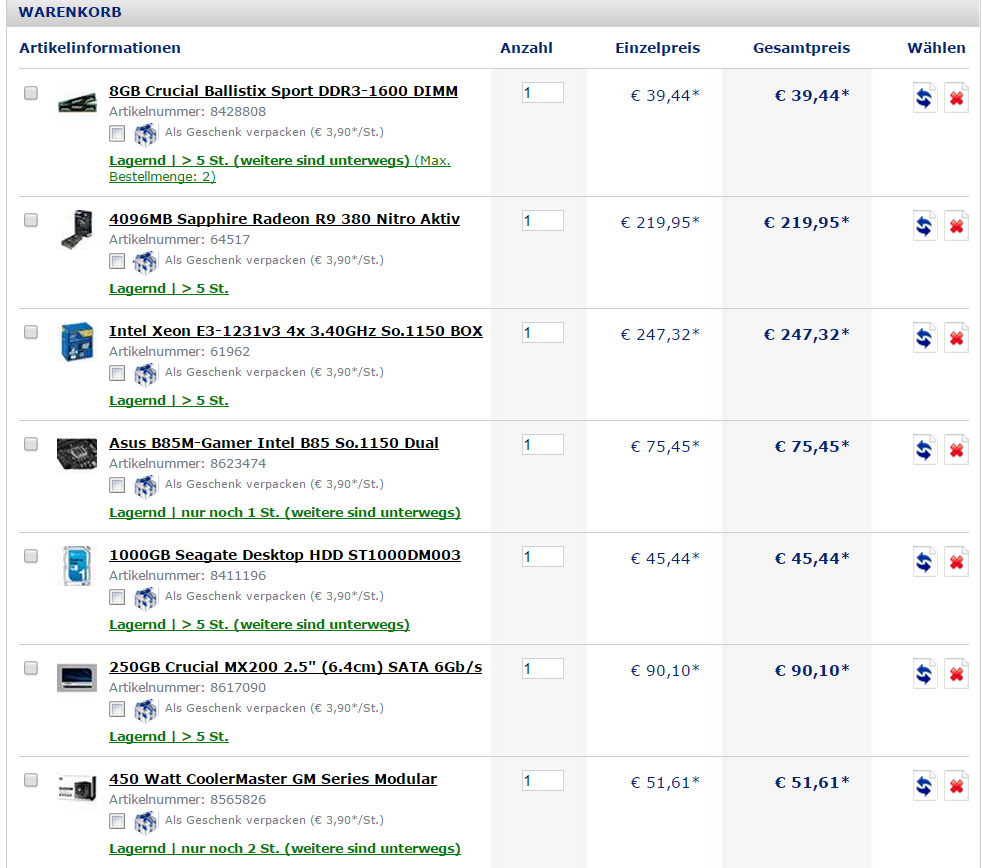Select the 1000GB Seagate row checkbox
Screen dimensions: 982x868
coord(31,556)
